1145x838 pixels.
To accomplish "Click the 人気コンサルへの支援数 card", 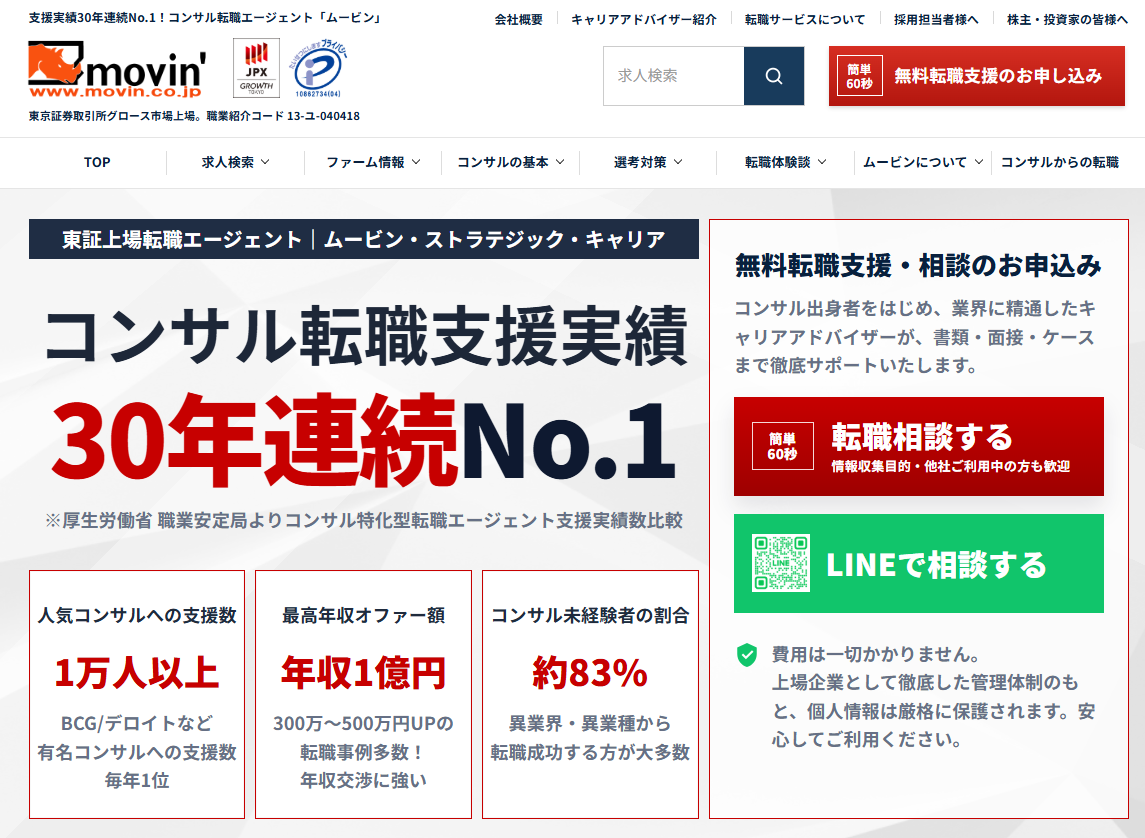I will click(137, 694).
